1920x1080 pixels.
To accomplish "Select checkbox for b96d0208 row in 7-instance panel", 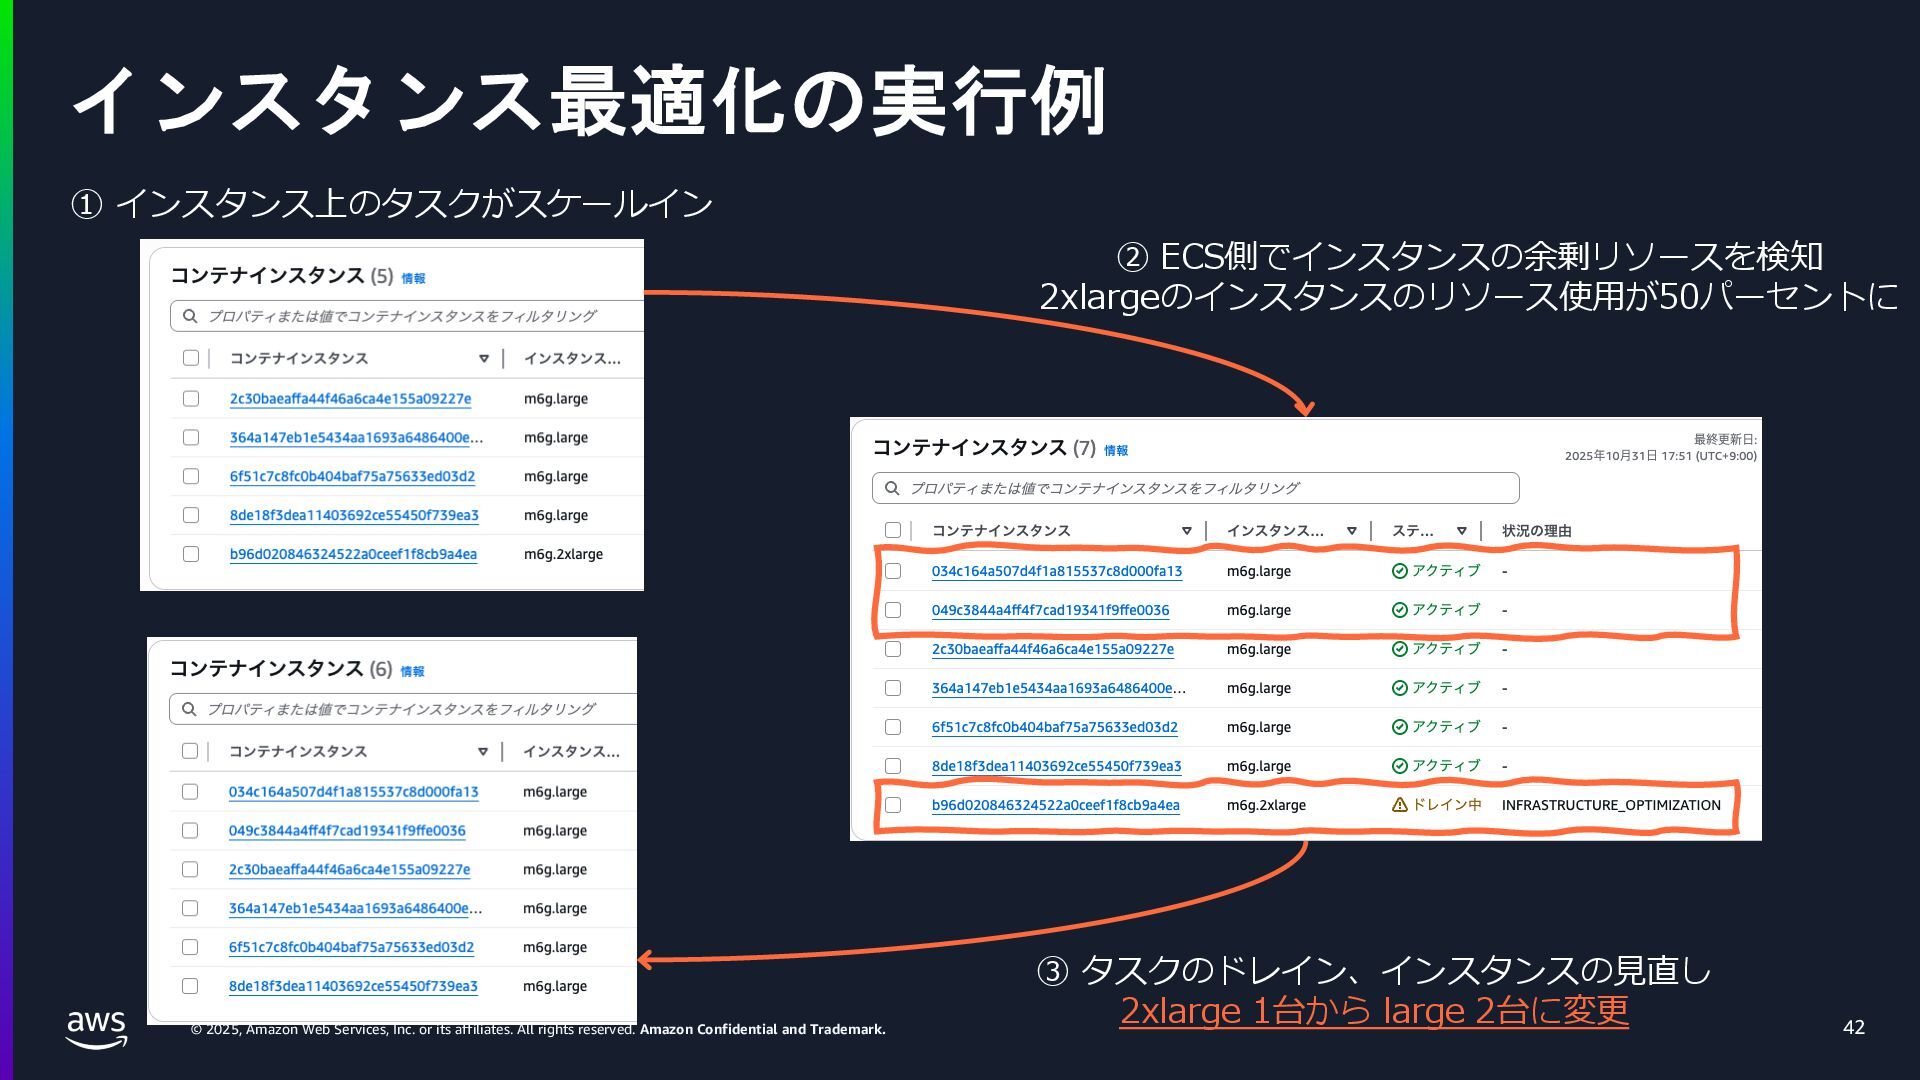I will [x=893, y=805].
